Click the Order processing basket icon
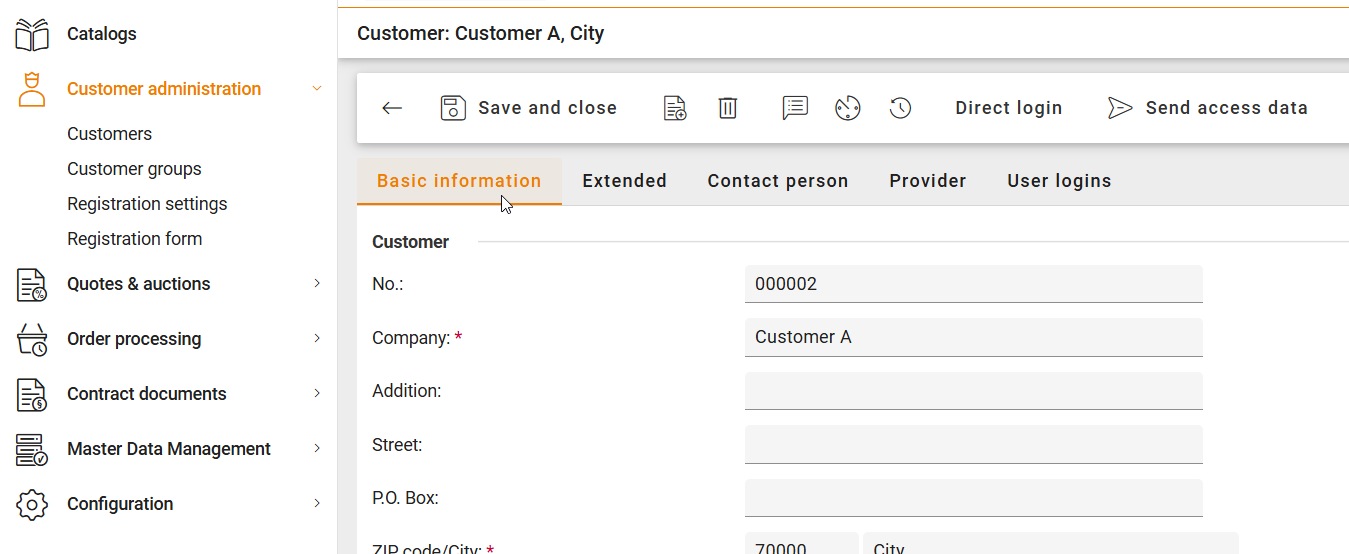This screenshot has width=1349, height=554. pyautogui.click(x=32, y=339)
